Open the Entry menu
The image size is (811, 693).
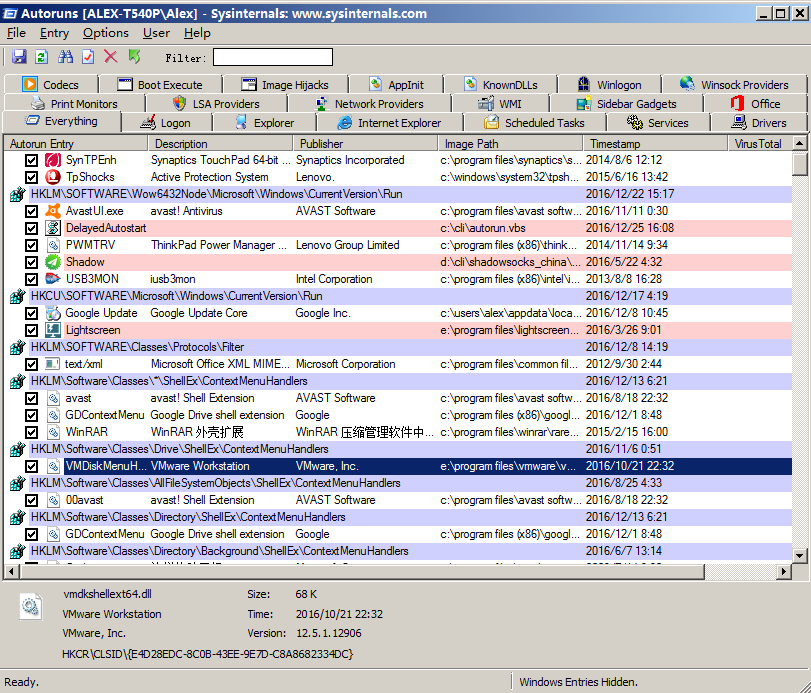click(x=54, y=33)
